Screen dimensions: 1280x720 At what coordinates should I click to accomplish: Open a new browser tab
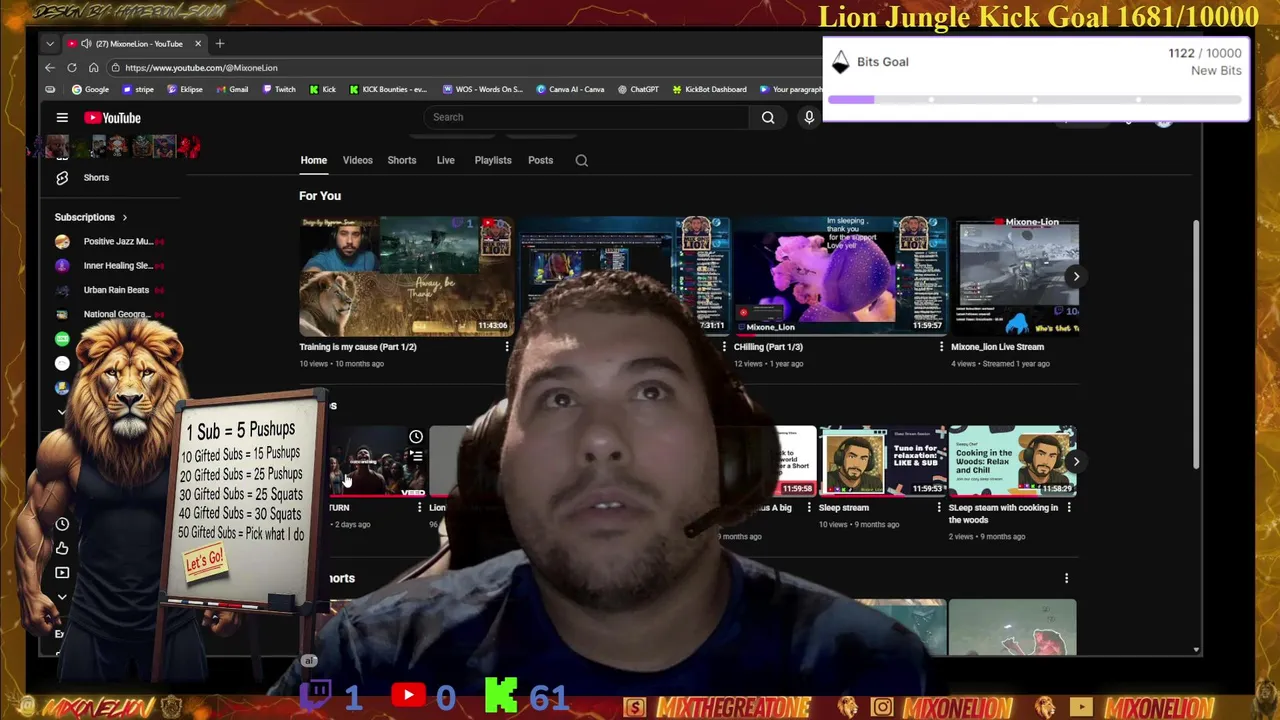click(220, 43)
